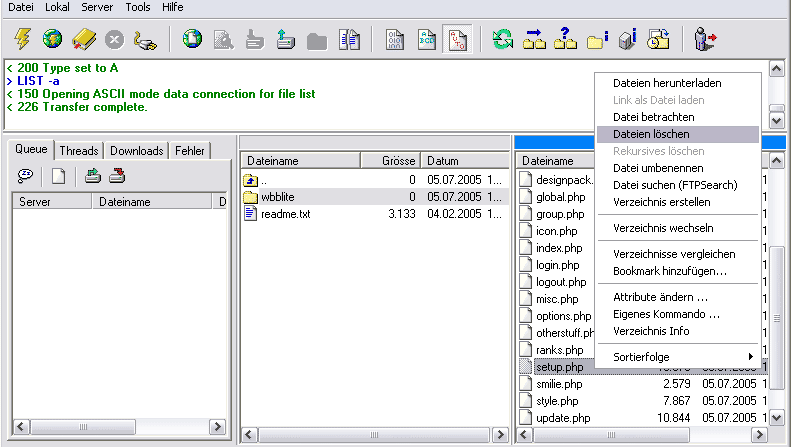Sort local list by Grösse column

pyautogui.click(x=391, y=161)
